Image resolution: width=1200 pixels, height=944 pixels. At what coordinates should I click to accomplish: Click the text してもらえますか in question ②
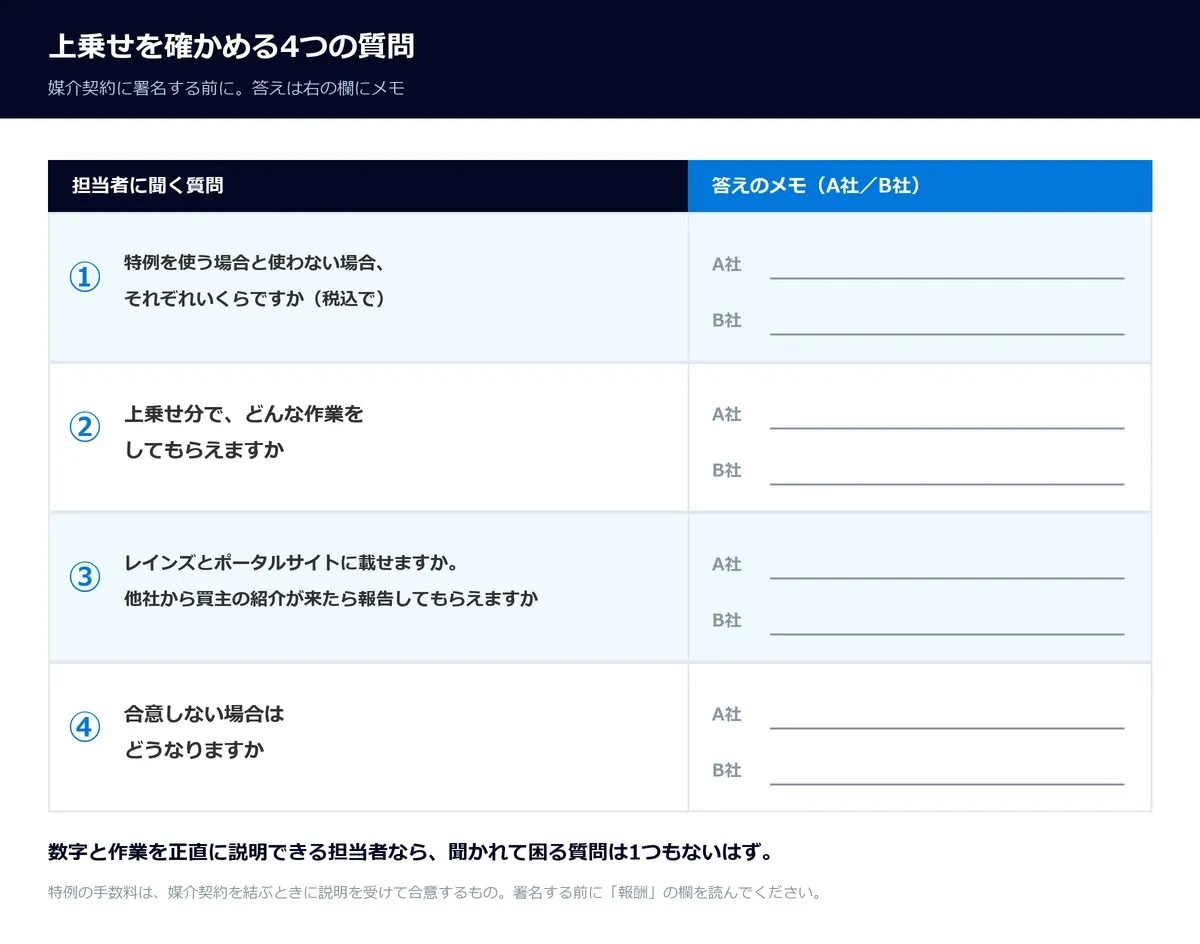point(204,449)
